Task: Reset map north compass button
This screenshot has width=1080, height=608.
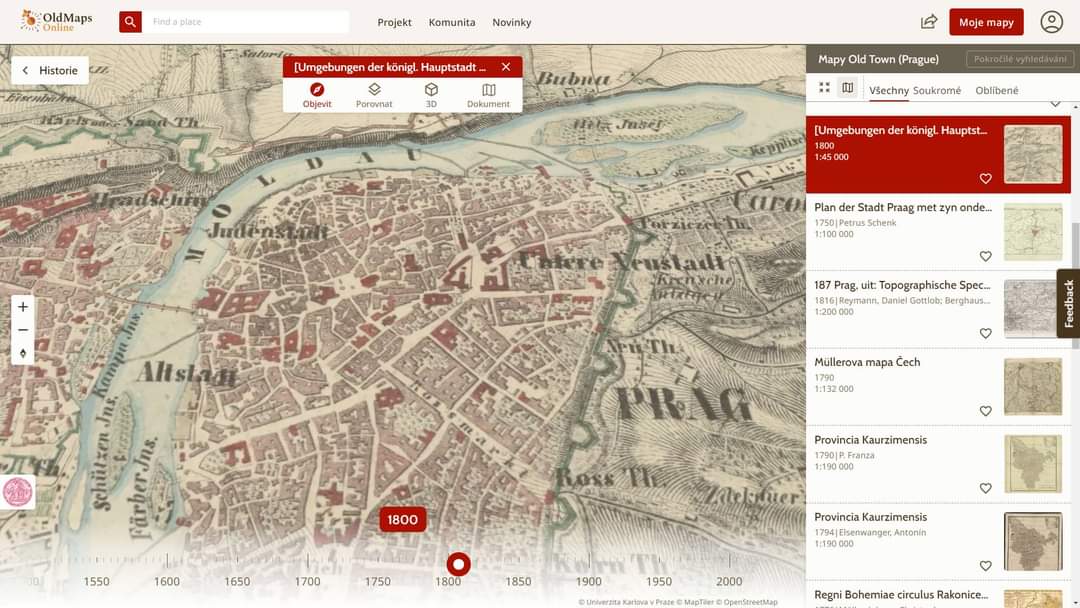Action: click(x=23, y=353)
